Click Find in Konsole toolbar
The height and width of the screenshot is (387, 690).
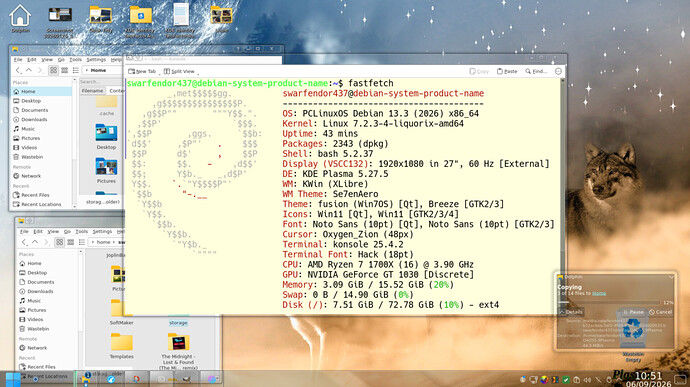(536, 71)
